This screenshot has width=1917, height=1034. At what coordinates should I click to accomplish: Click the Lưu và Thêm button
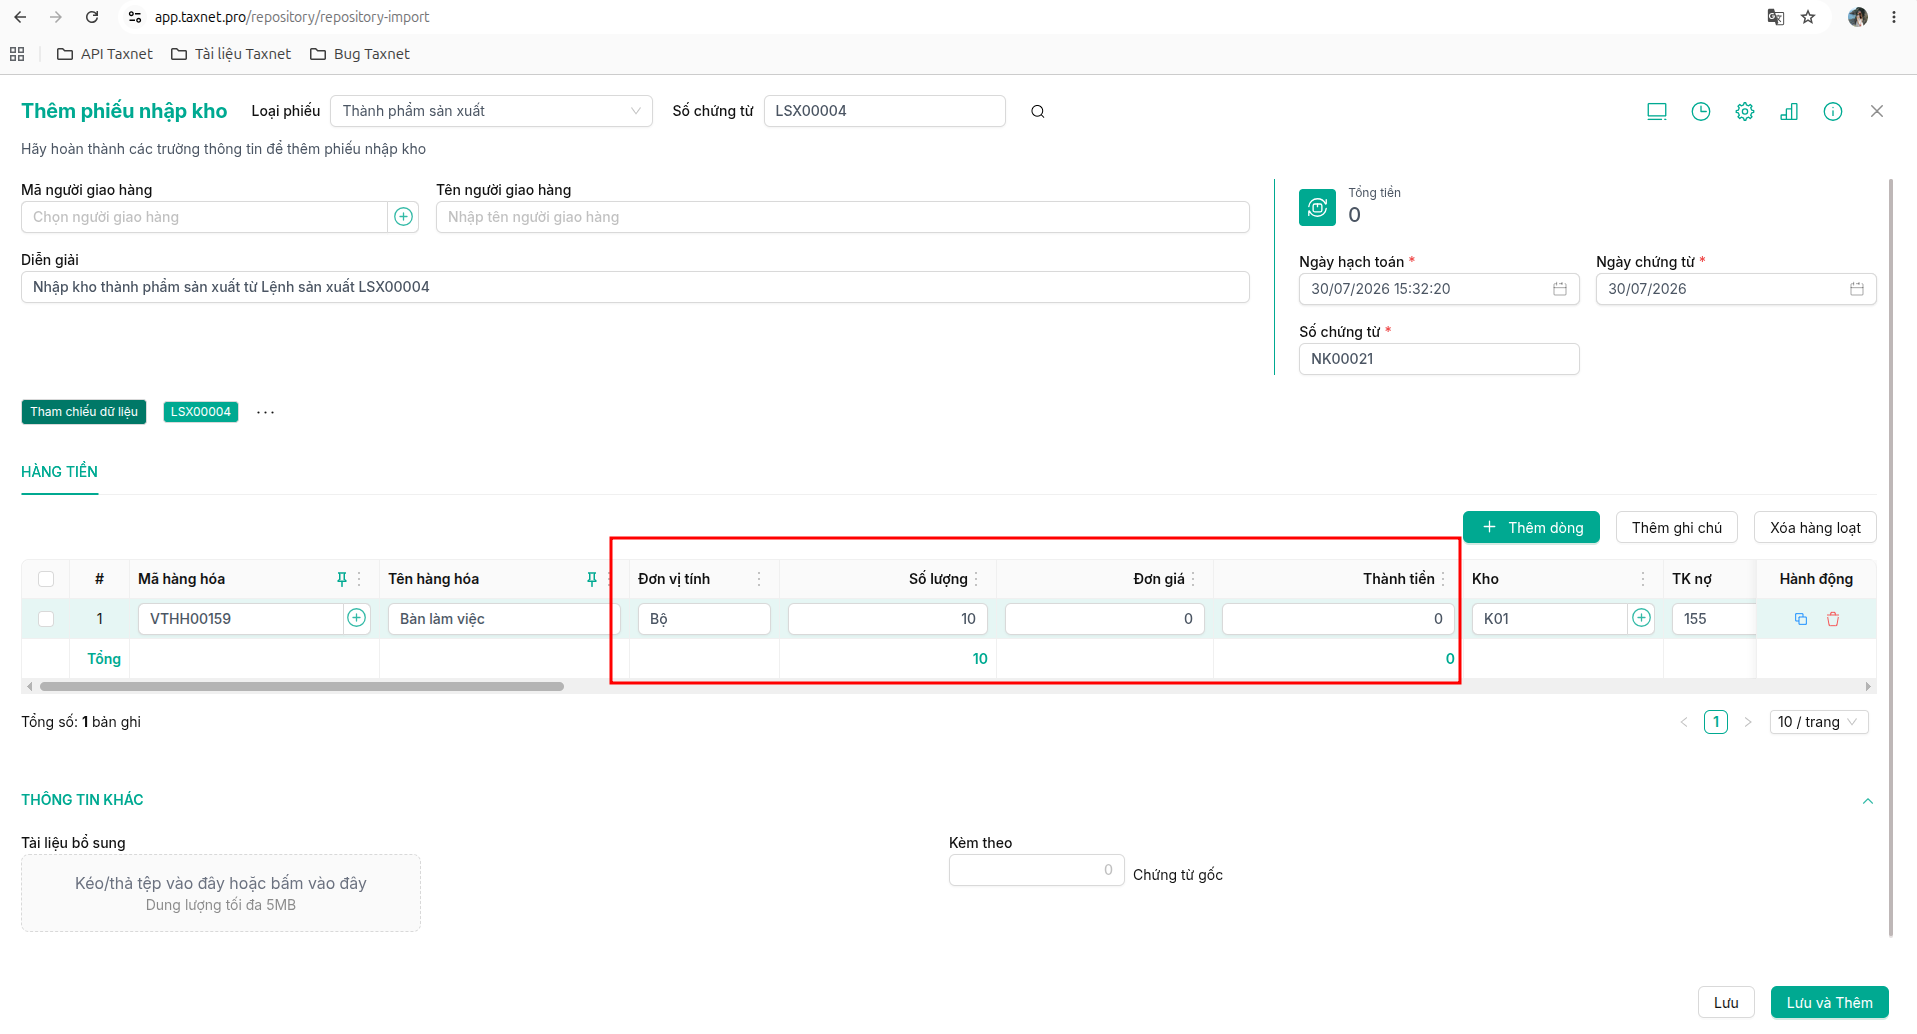coord(1829,1003)
